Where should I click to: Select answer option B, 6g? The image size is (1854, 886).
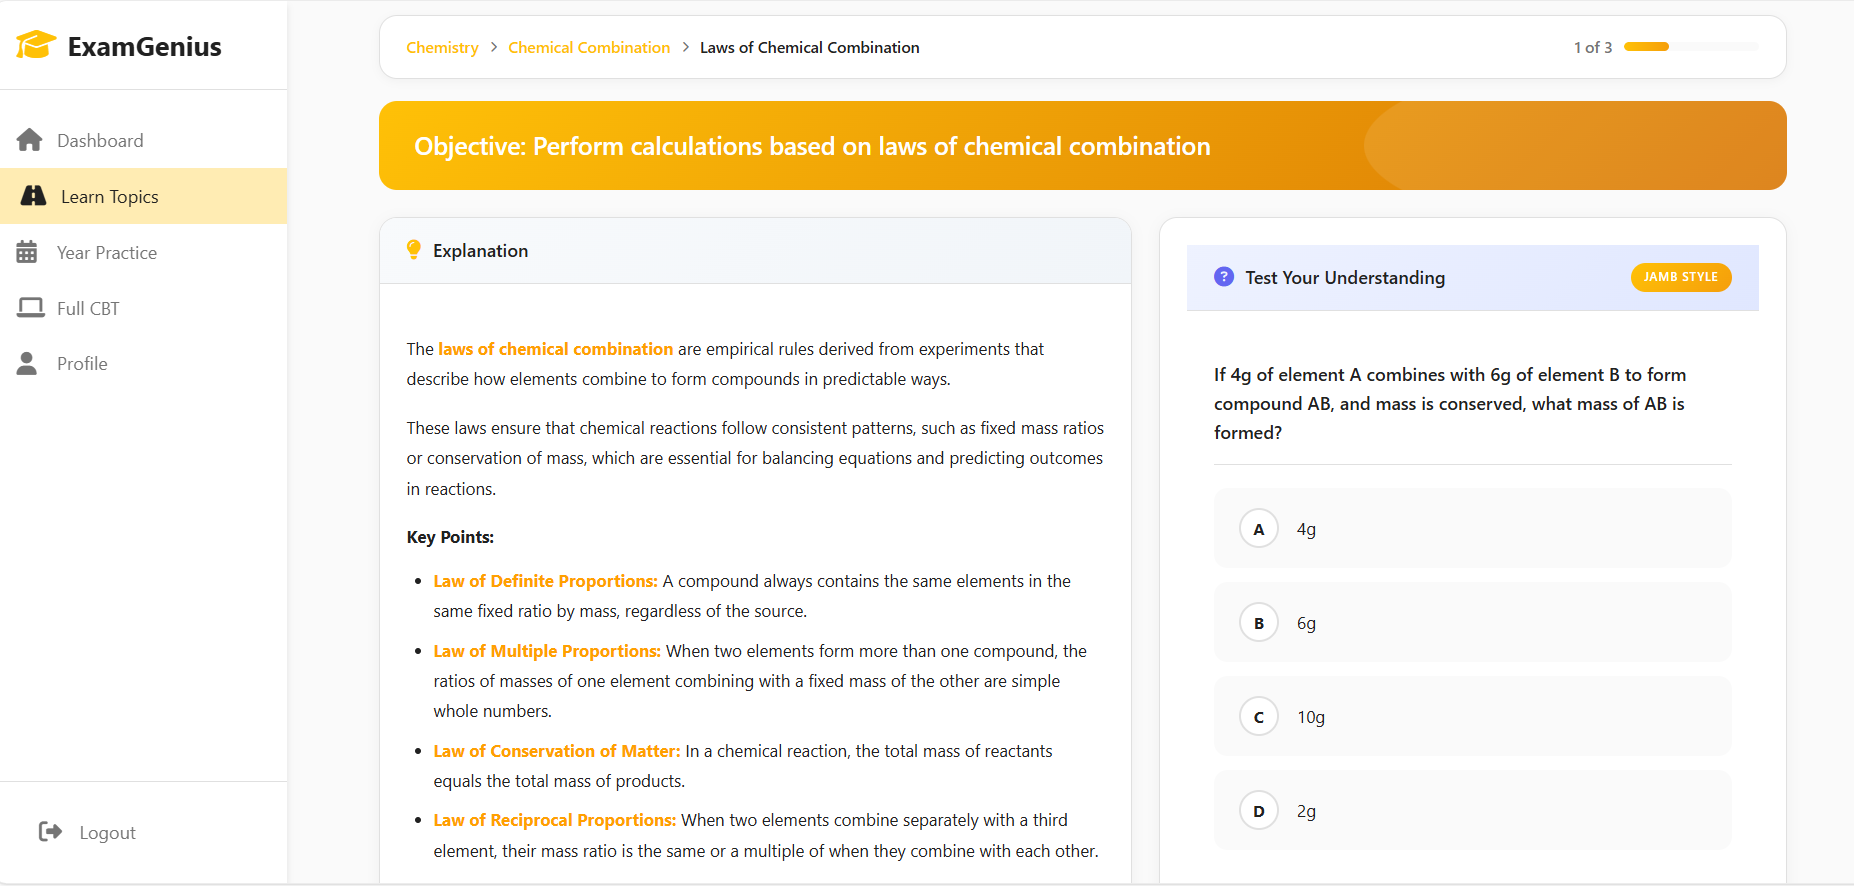[1472, 622]
